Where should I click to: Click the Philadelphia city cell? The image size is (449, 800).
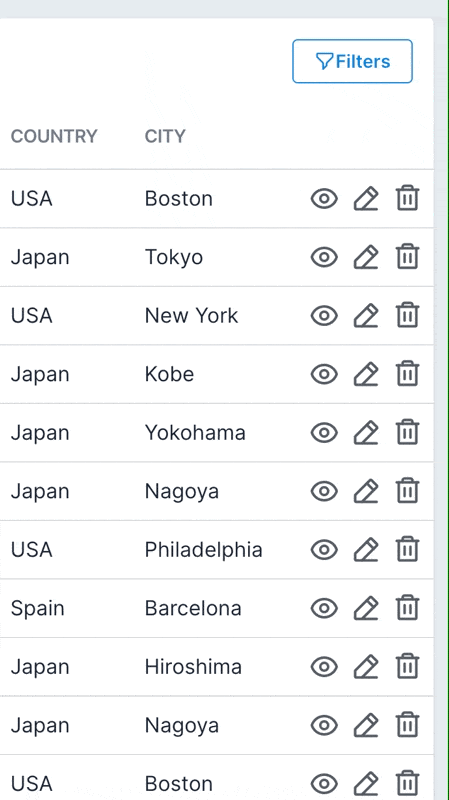click(204, 549)
